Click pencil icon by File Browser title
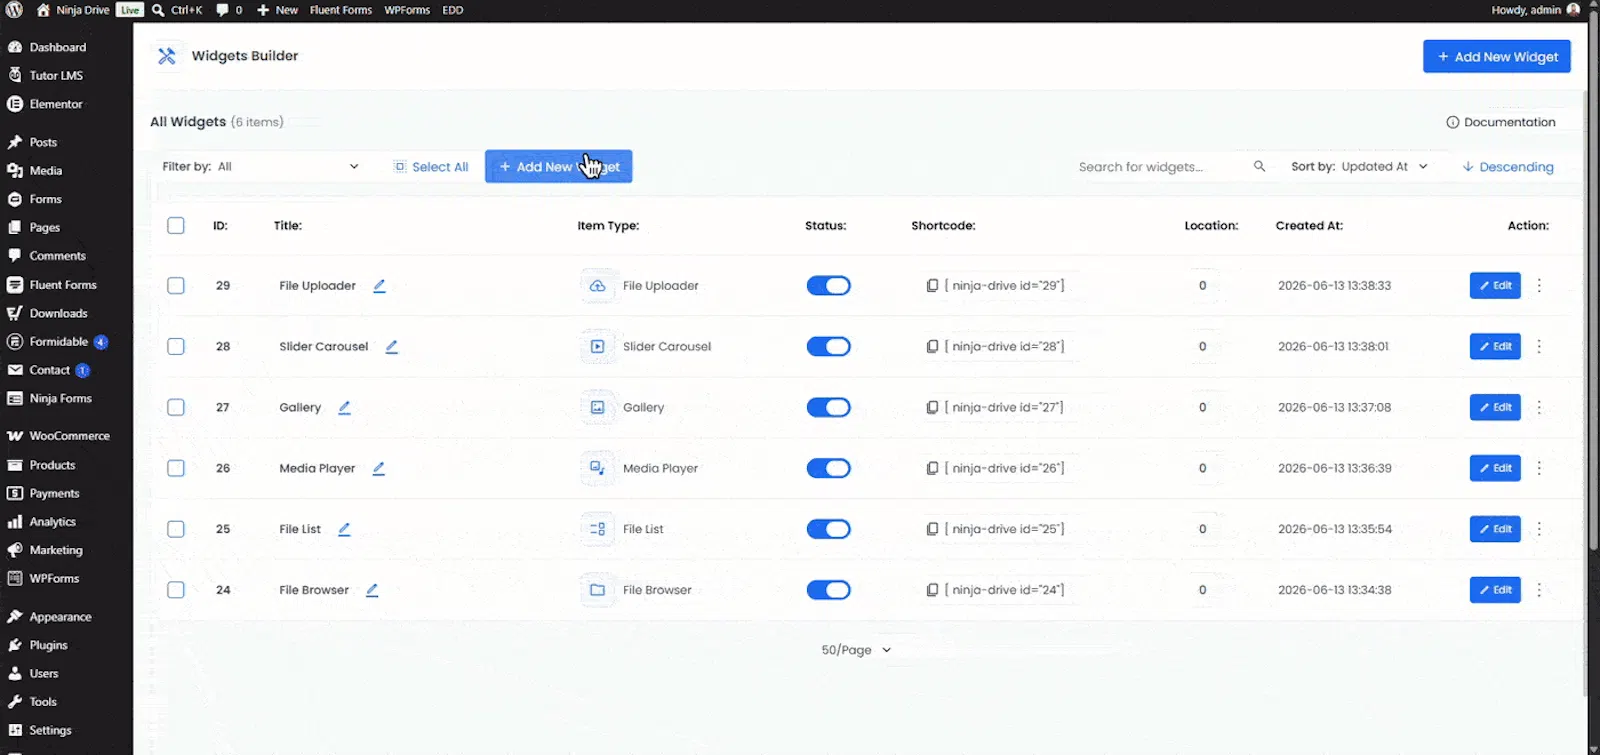Image resolution: width=1600 pixels, height=755 pixels. coord(372,590)
